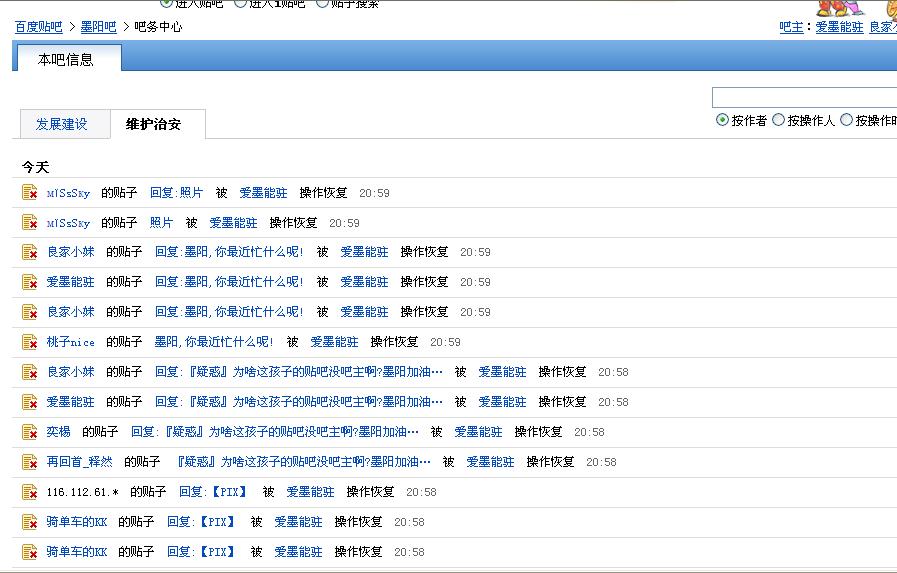Click the 116.112.61.* IP address text
897x573 pixels.
(x=82, y=492)
